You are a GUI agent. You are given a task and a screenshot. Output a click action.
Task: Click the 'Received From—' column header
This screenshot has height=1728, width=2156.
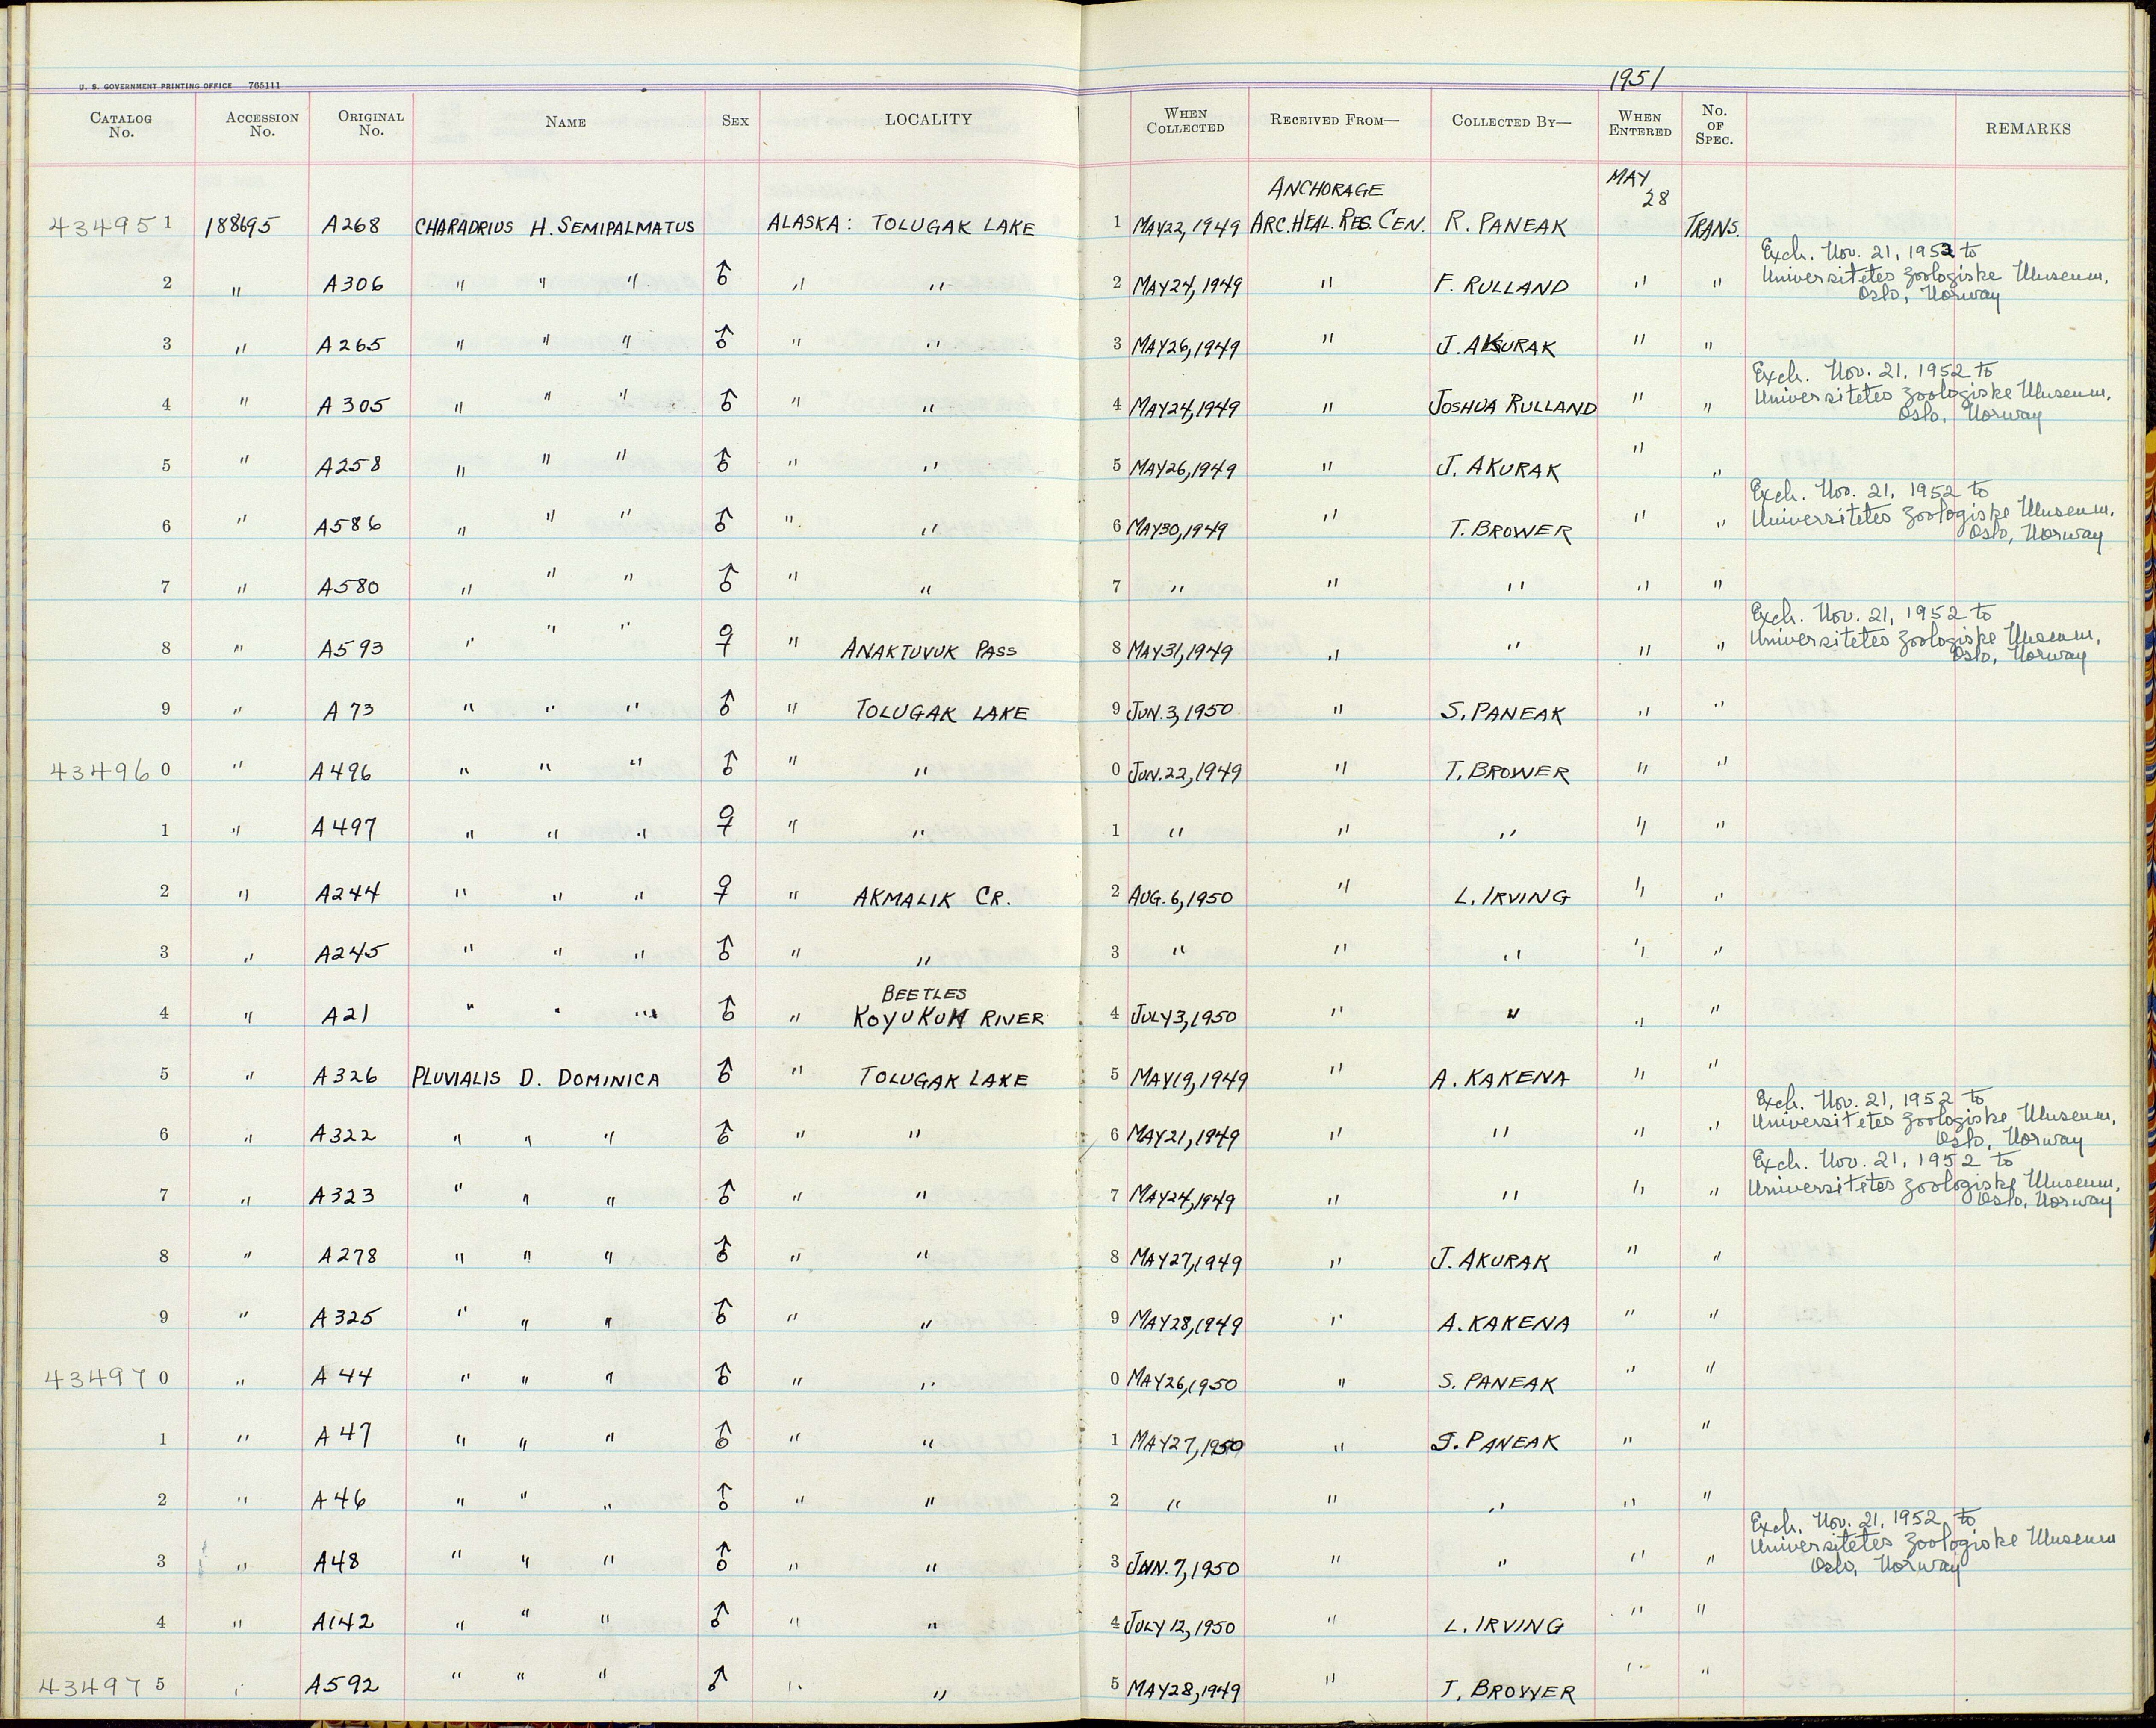[x=1335, y=120]
